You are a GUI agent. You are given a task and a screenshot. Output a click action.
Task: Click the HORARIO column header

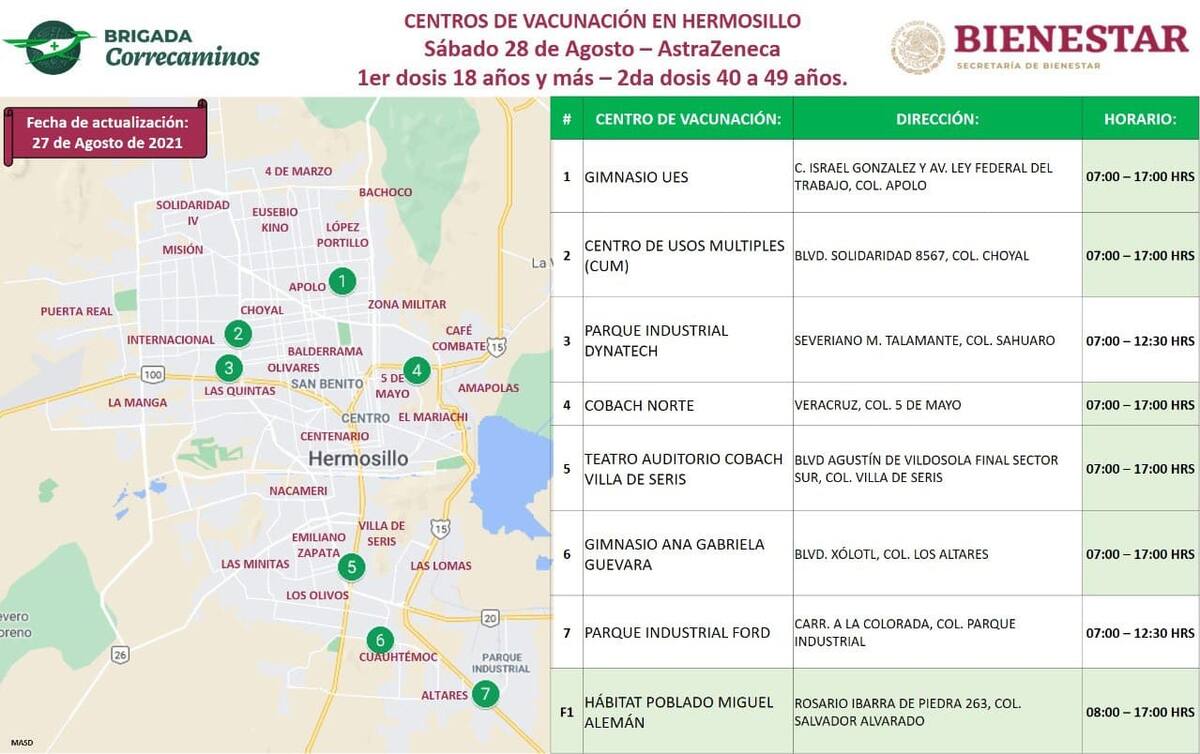point(1140,119)
